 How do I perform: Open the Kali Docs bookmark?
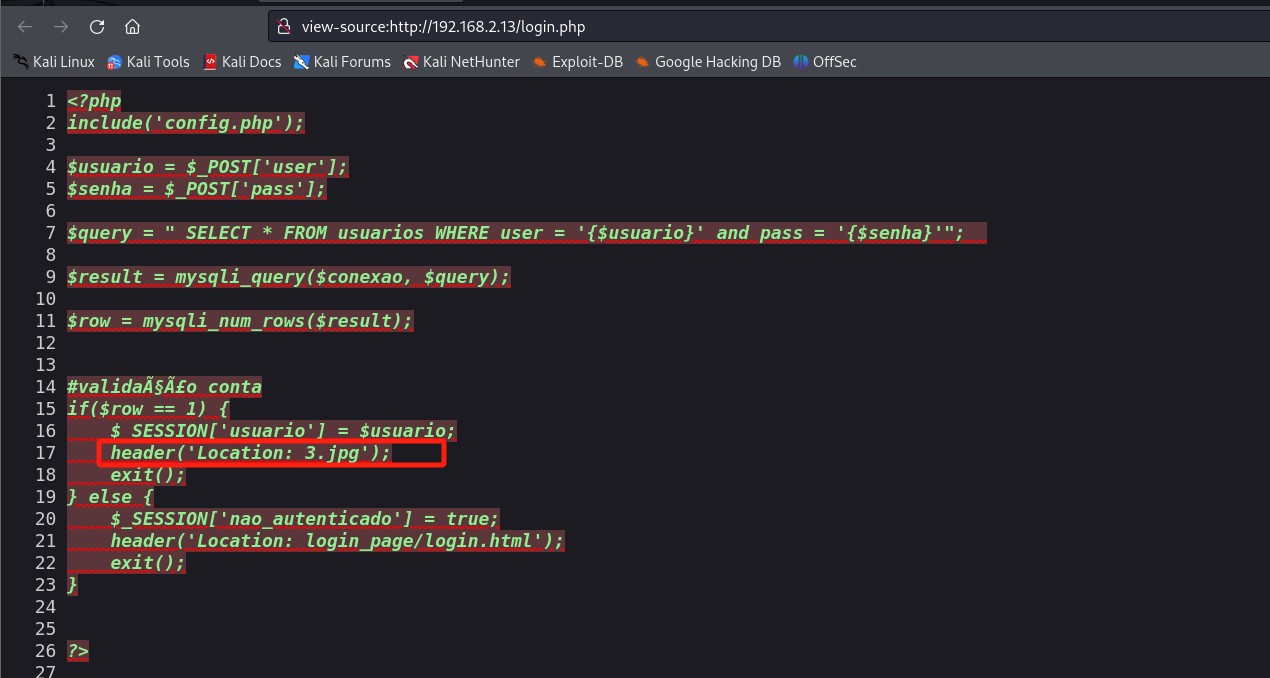tap(242, 62)
